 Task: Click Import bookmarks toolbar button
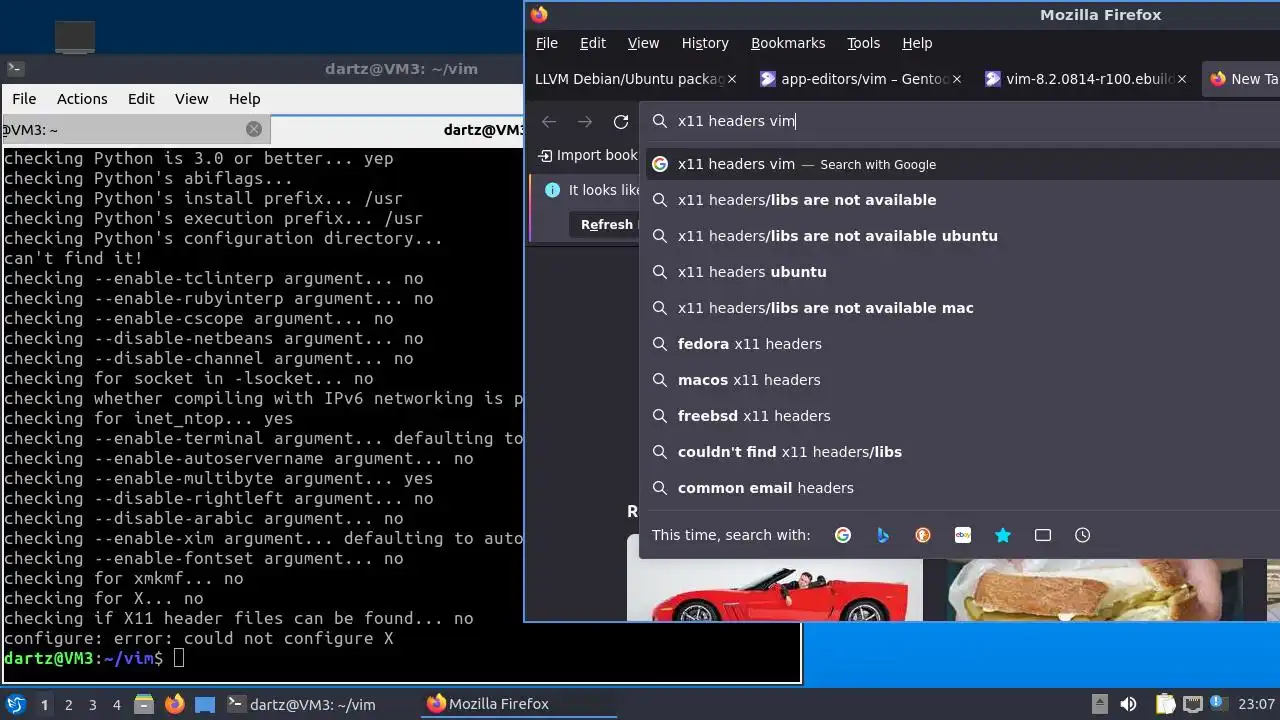point(588,155)
